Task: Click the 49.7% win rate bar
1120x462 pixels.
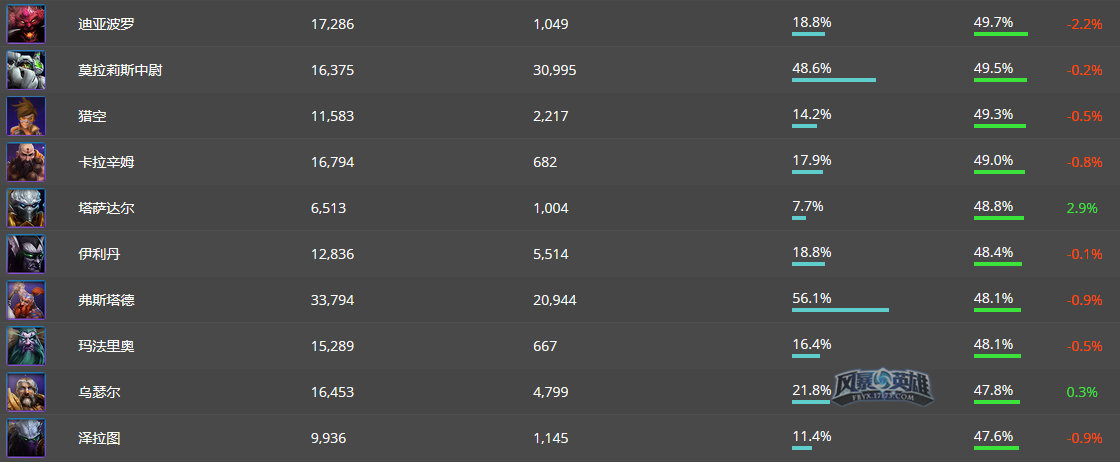Action: (x=1001, y=34)
